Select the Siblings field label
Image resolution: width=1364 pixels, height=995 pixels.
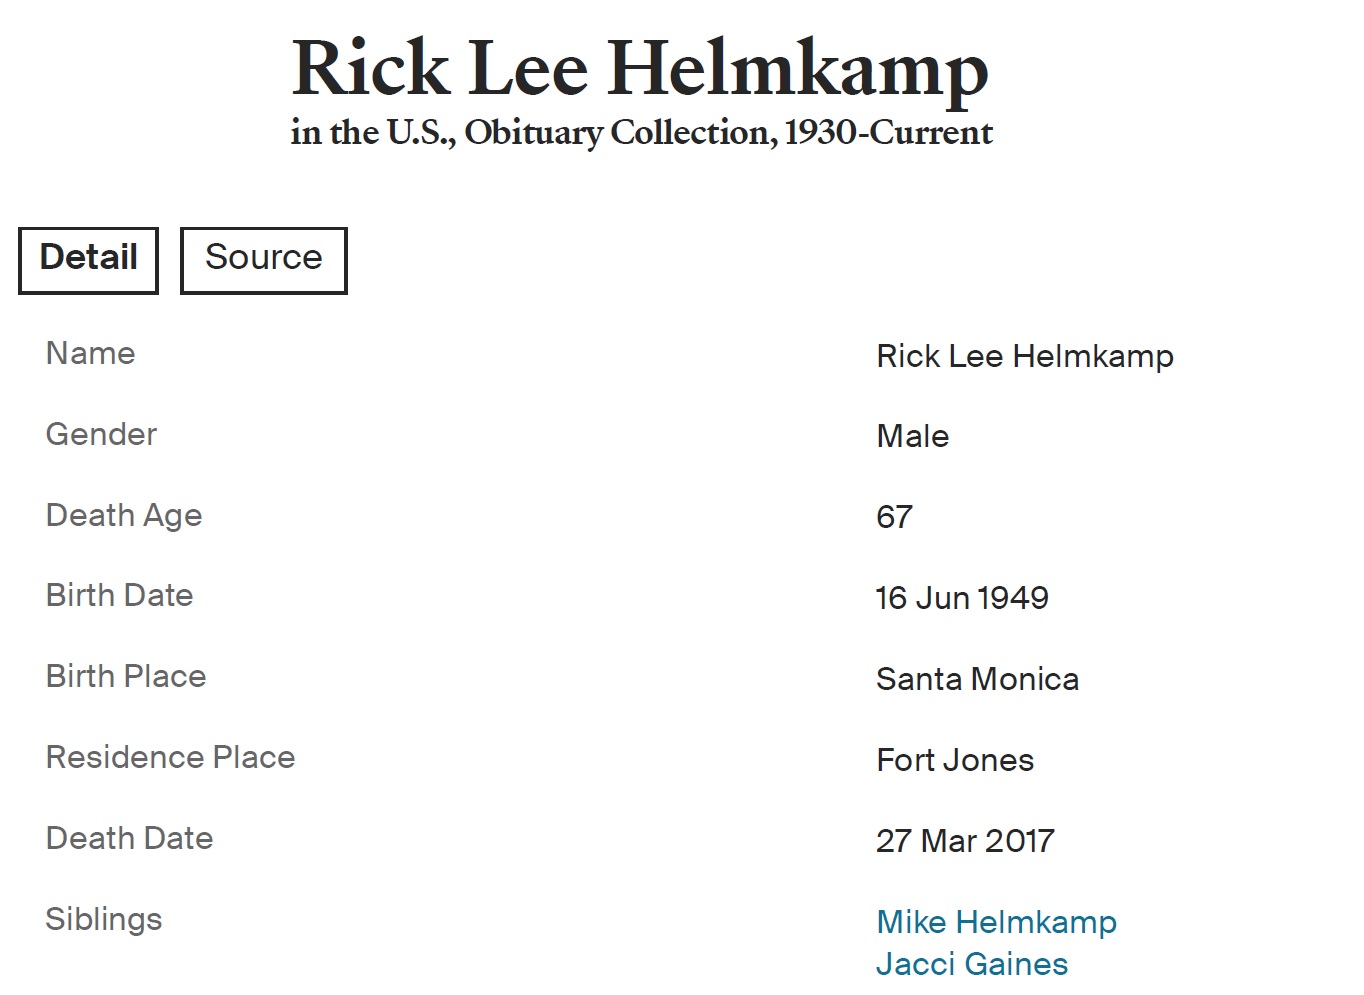click(103, 919)
